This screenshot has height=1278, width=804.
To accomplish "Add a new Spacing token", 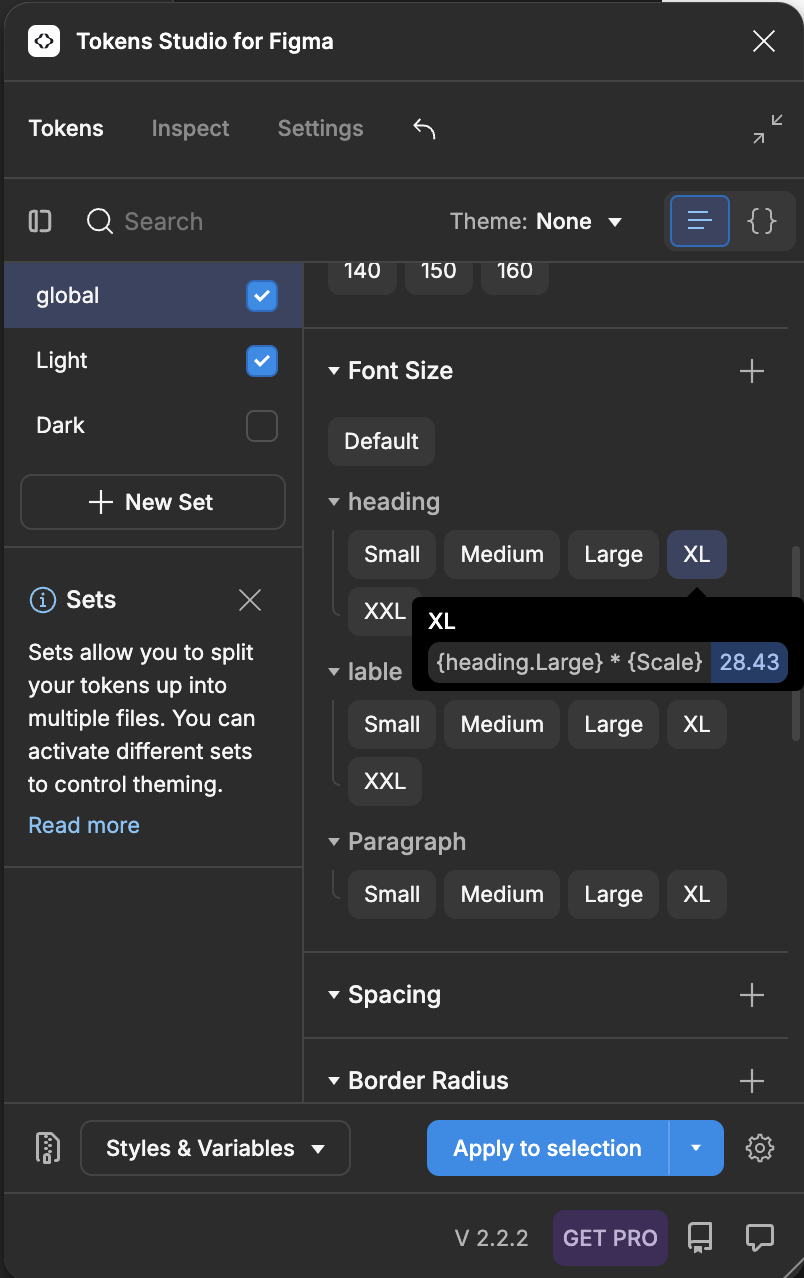I will pyautogui.click(x=752, y=995).
